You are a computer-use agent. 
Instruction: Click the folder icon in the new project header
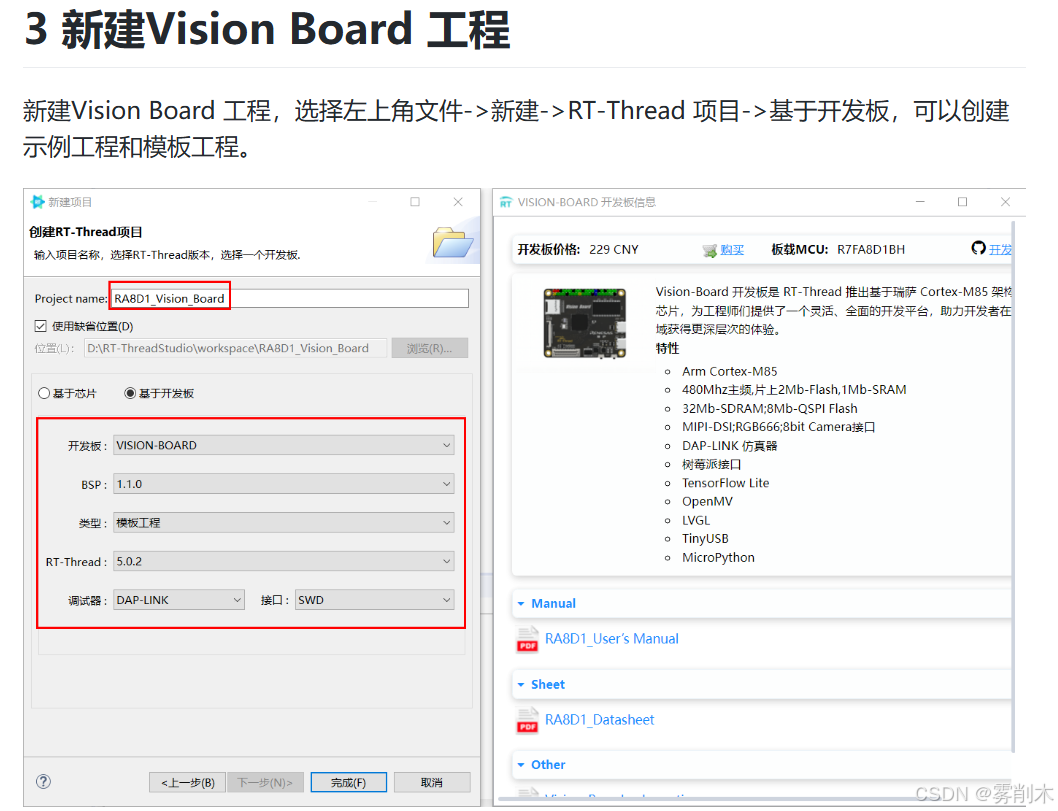coord(452,242)
